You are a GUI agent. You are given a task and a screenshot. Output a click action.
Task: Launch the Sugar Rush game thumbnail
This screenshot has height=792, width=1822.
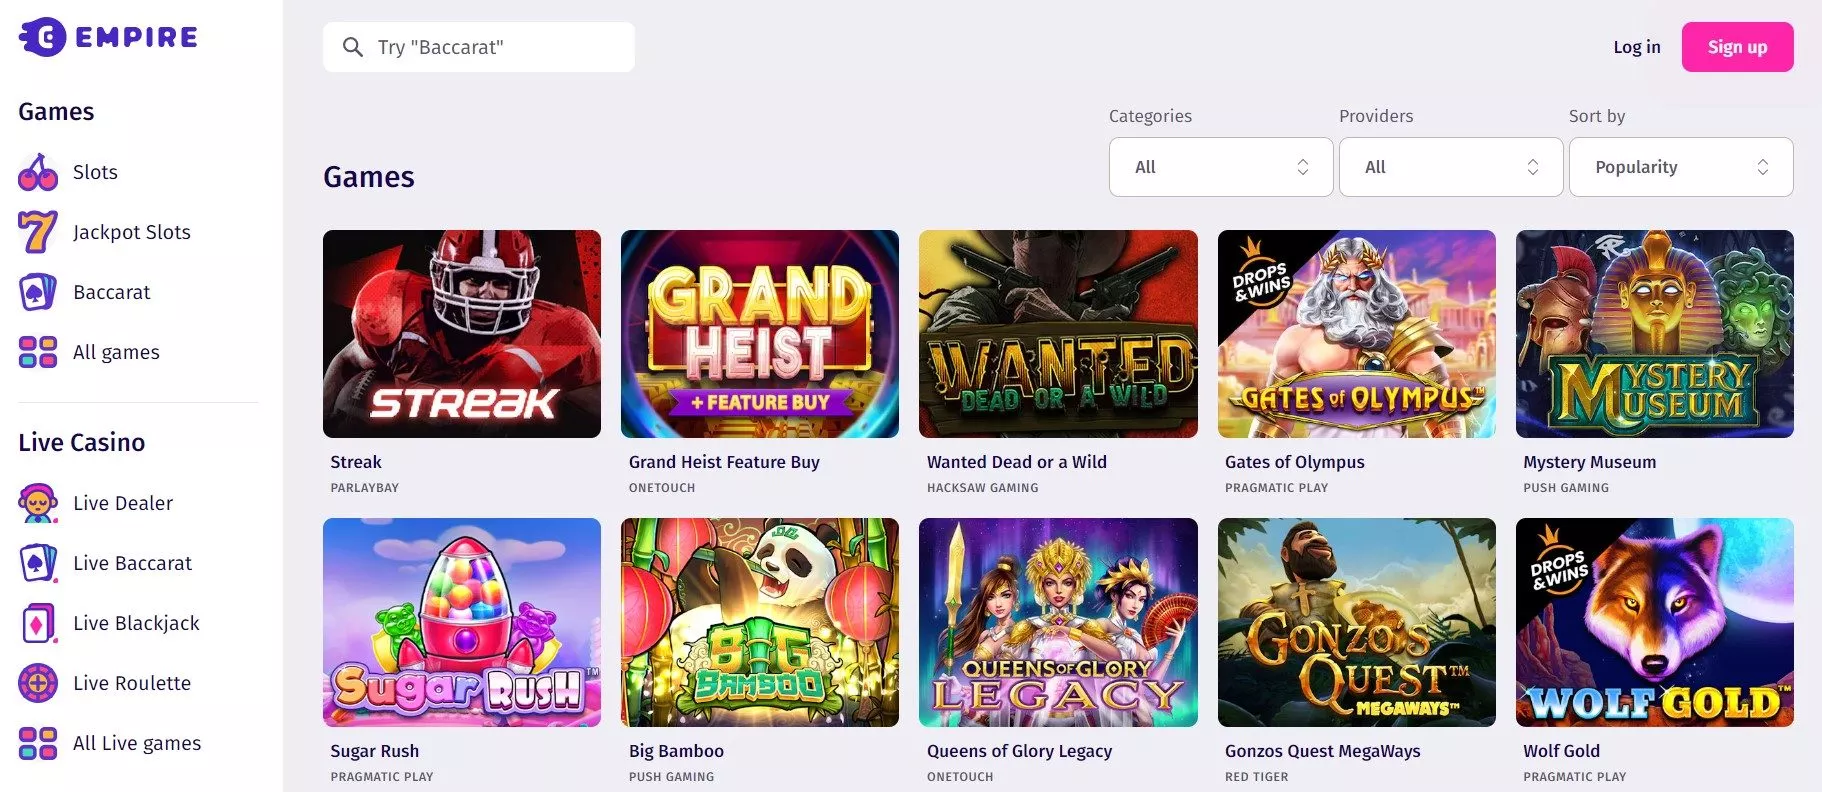462,622
